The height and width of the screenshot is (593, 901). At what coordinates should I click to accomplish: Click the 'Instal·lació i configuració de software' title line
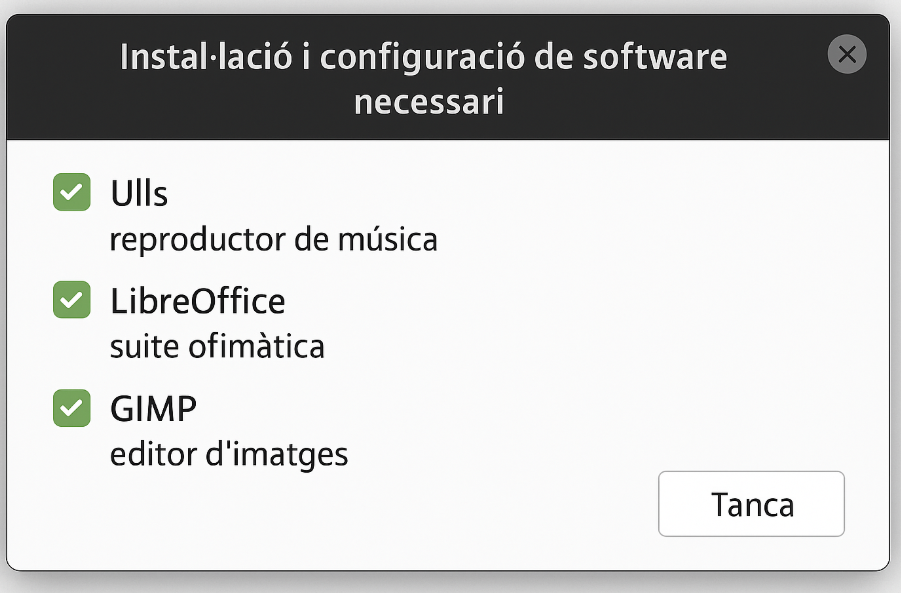[423, 57]
